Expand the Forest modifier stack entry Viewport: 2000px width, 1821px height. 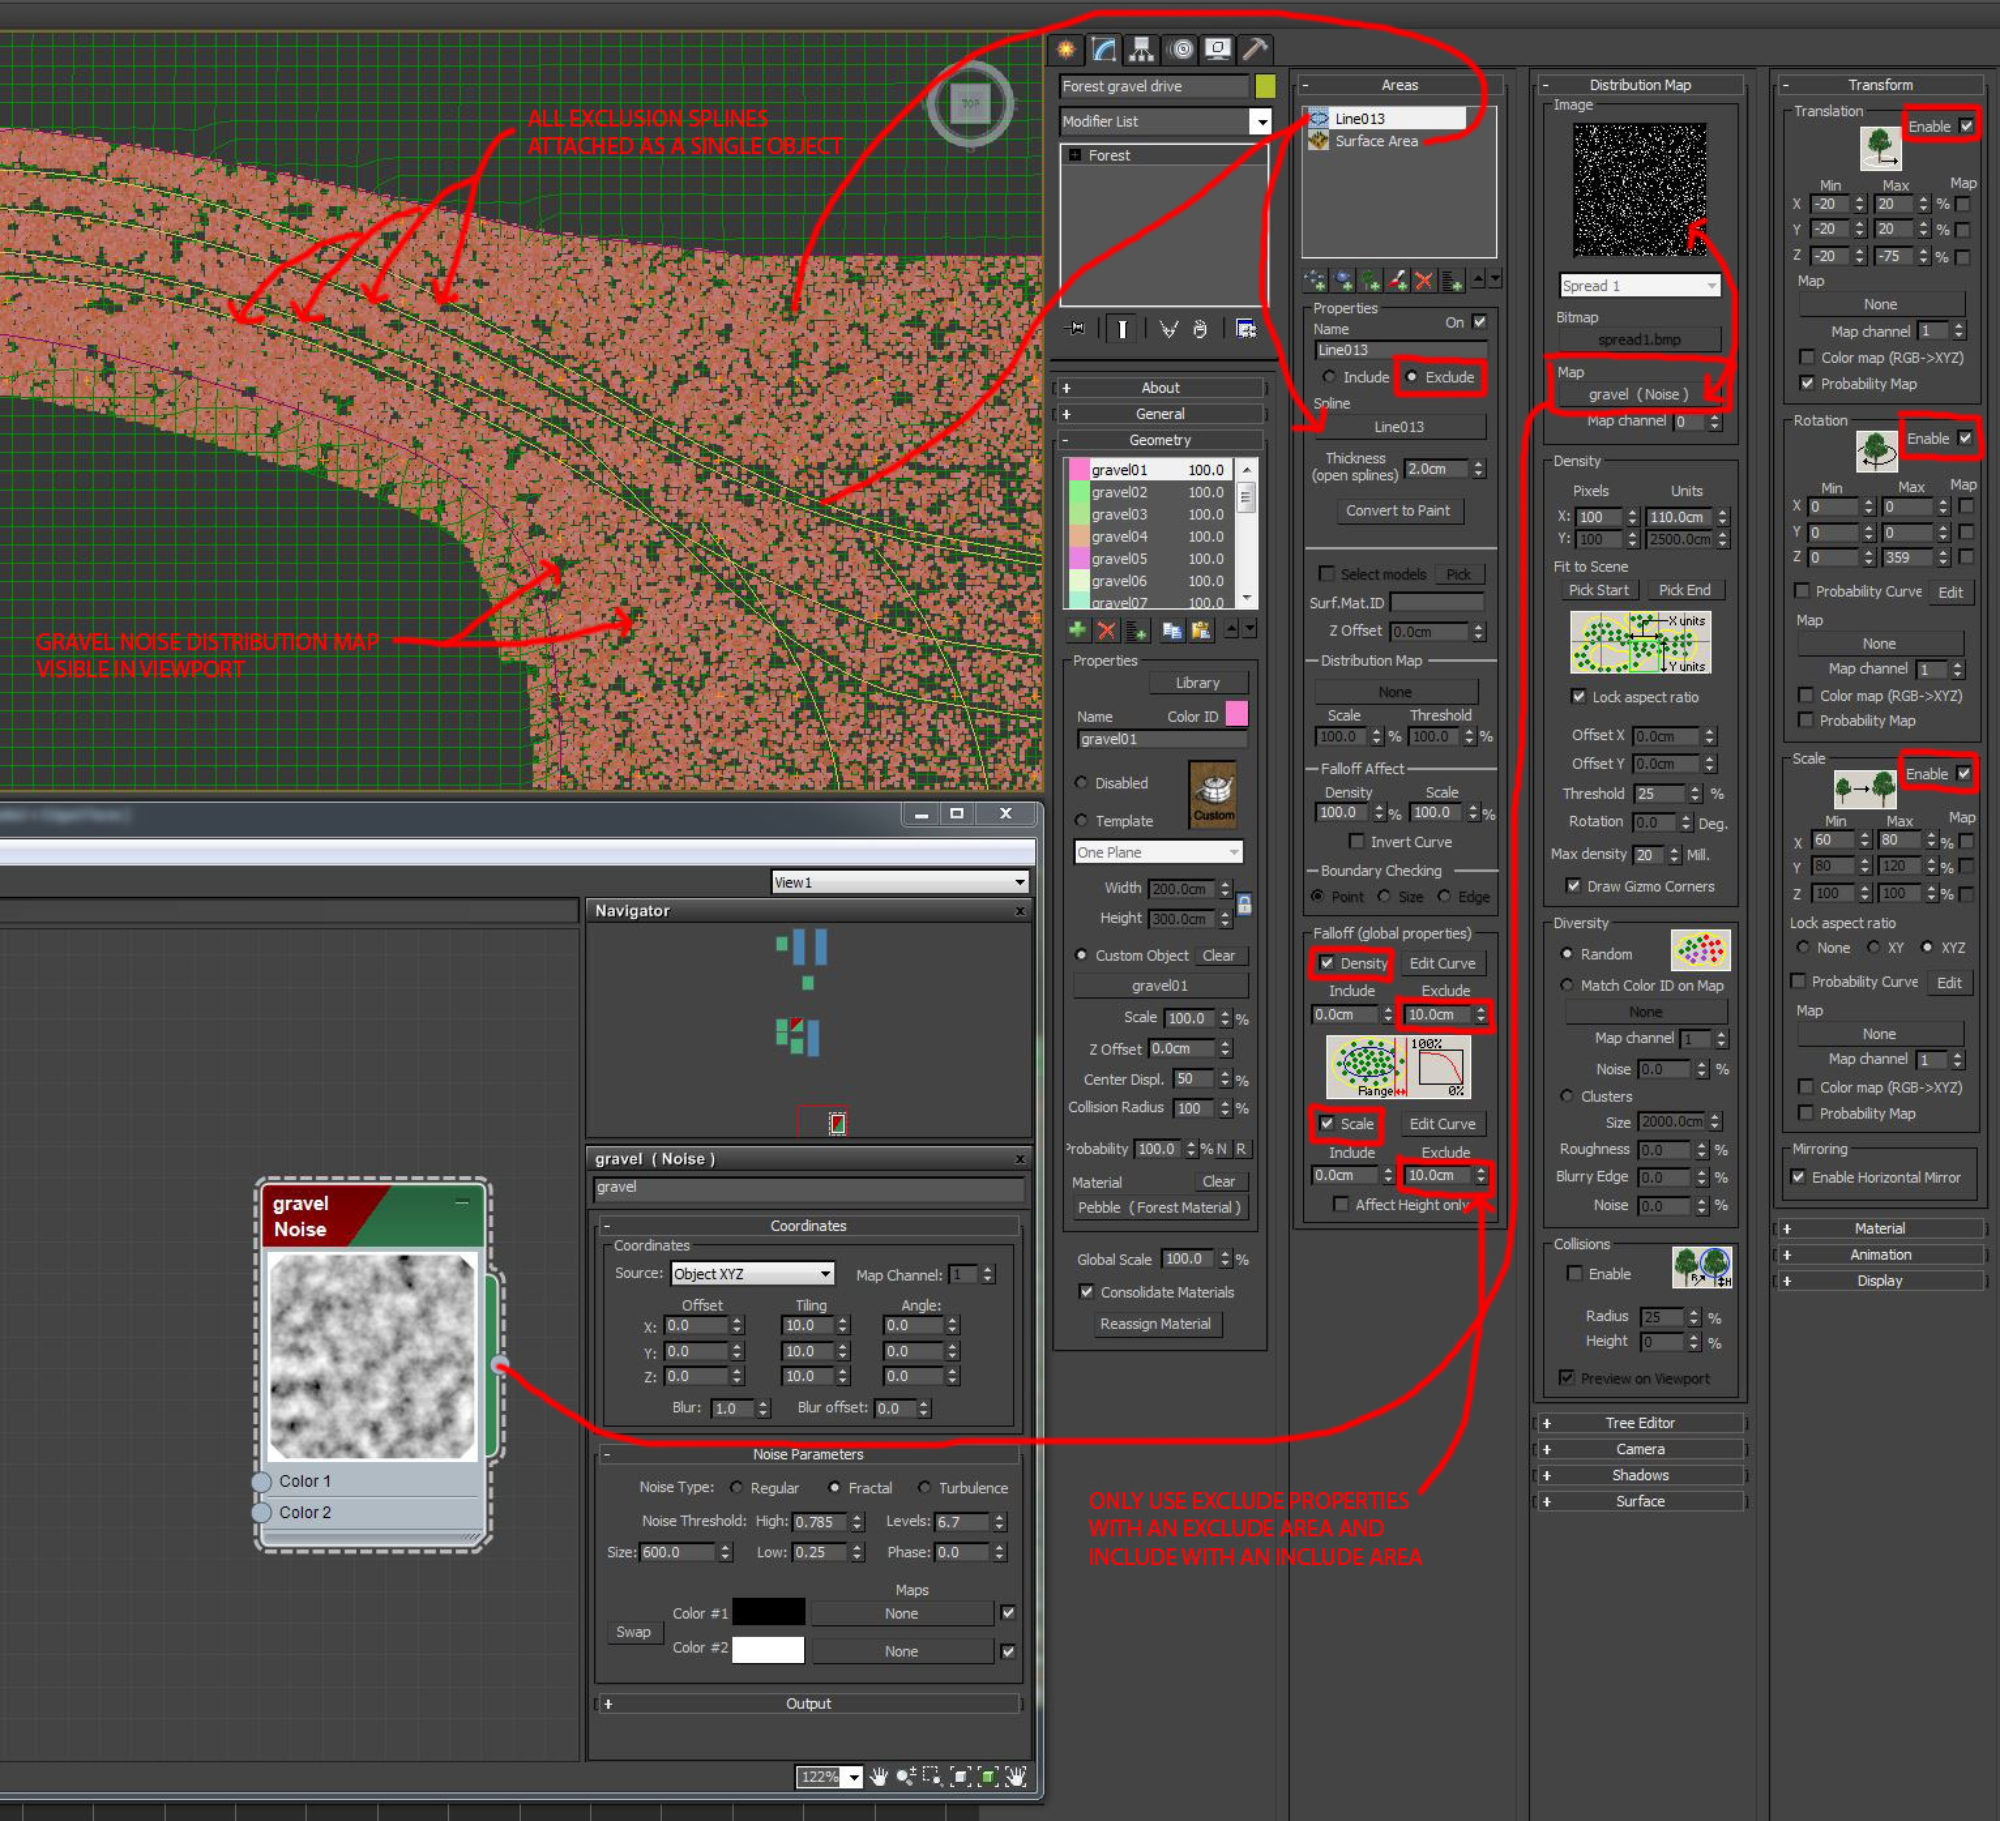point(1075,155)
